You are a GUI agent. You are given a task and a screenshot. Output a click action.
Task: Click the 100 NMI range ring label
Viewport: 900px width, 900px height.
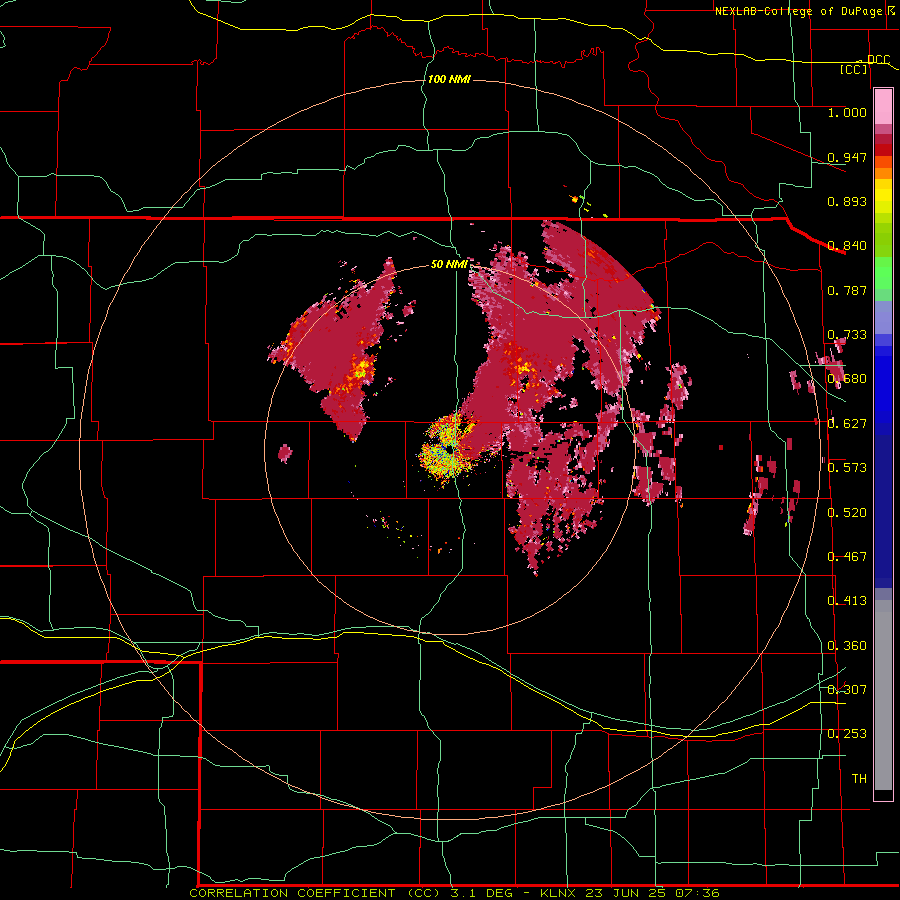click(449, 79)
